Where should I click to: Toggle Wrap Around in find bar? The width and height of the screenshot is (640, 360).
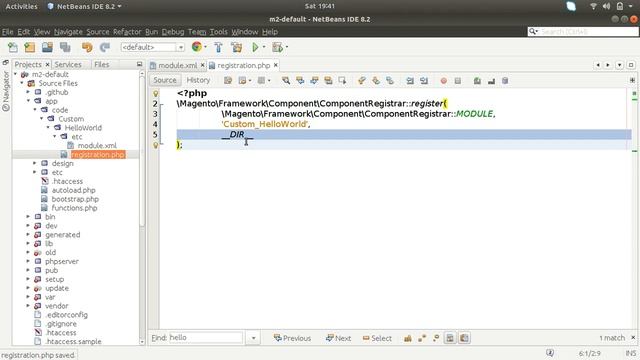464,338
